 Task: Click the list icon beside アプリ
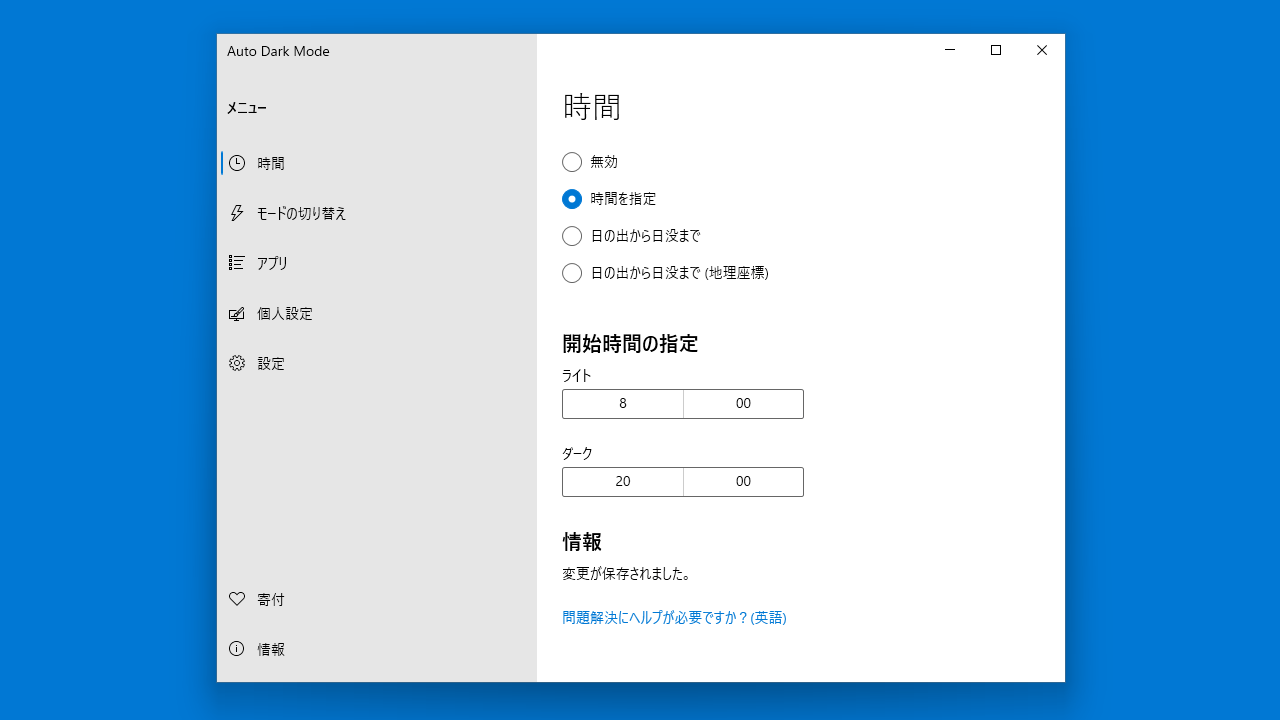coord(237,263)
